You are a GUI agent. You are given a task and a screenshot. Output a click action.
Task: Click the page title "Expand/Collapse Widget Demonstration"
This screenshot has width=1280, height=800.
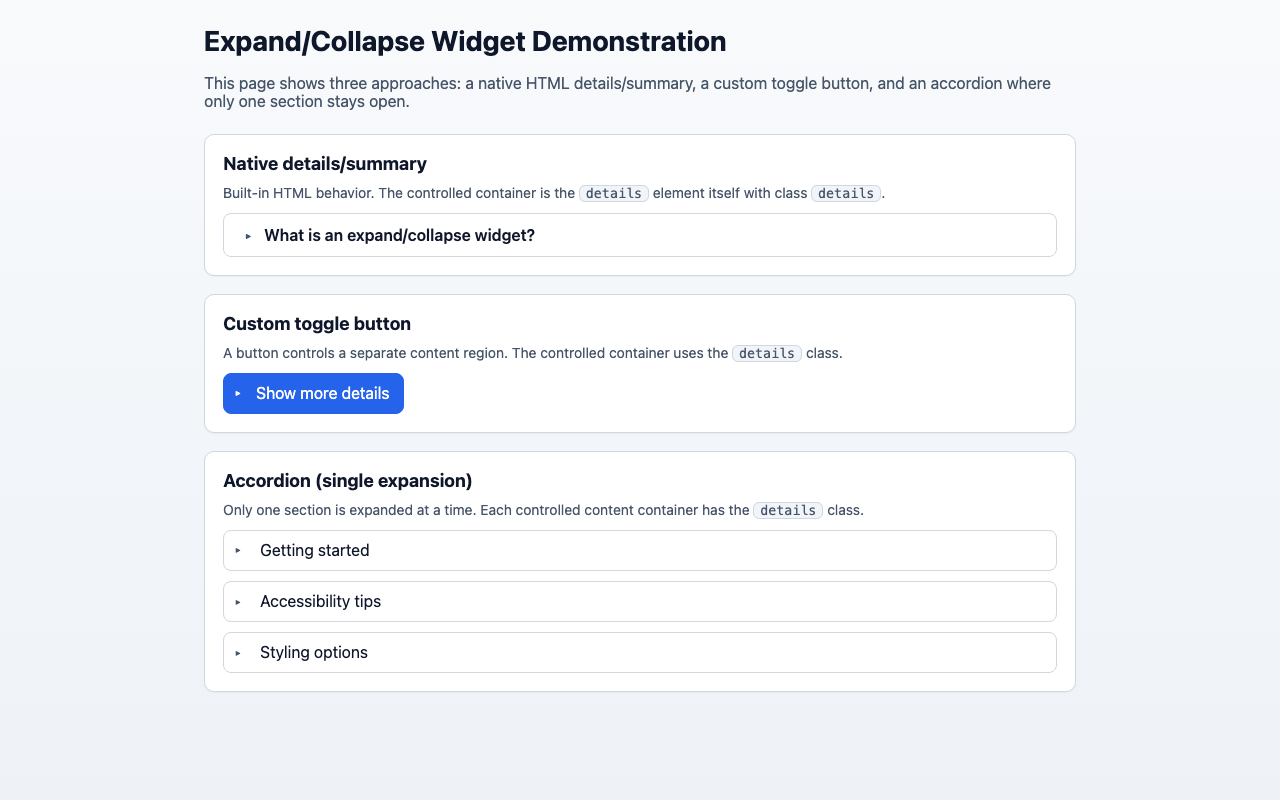pyautogui.click(x=464, y=42)
